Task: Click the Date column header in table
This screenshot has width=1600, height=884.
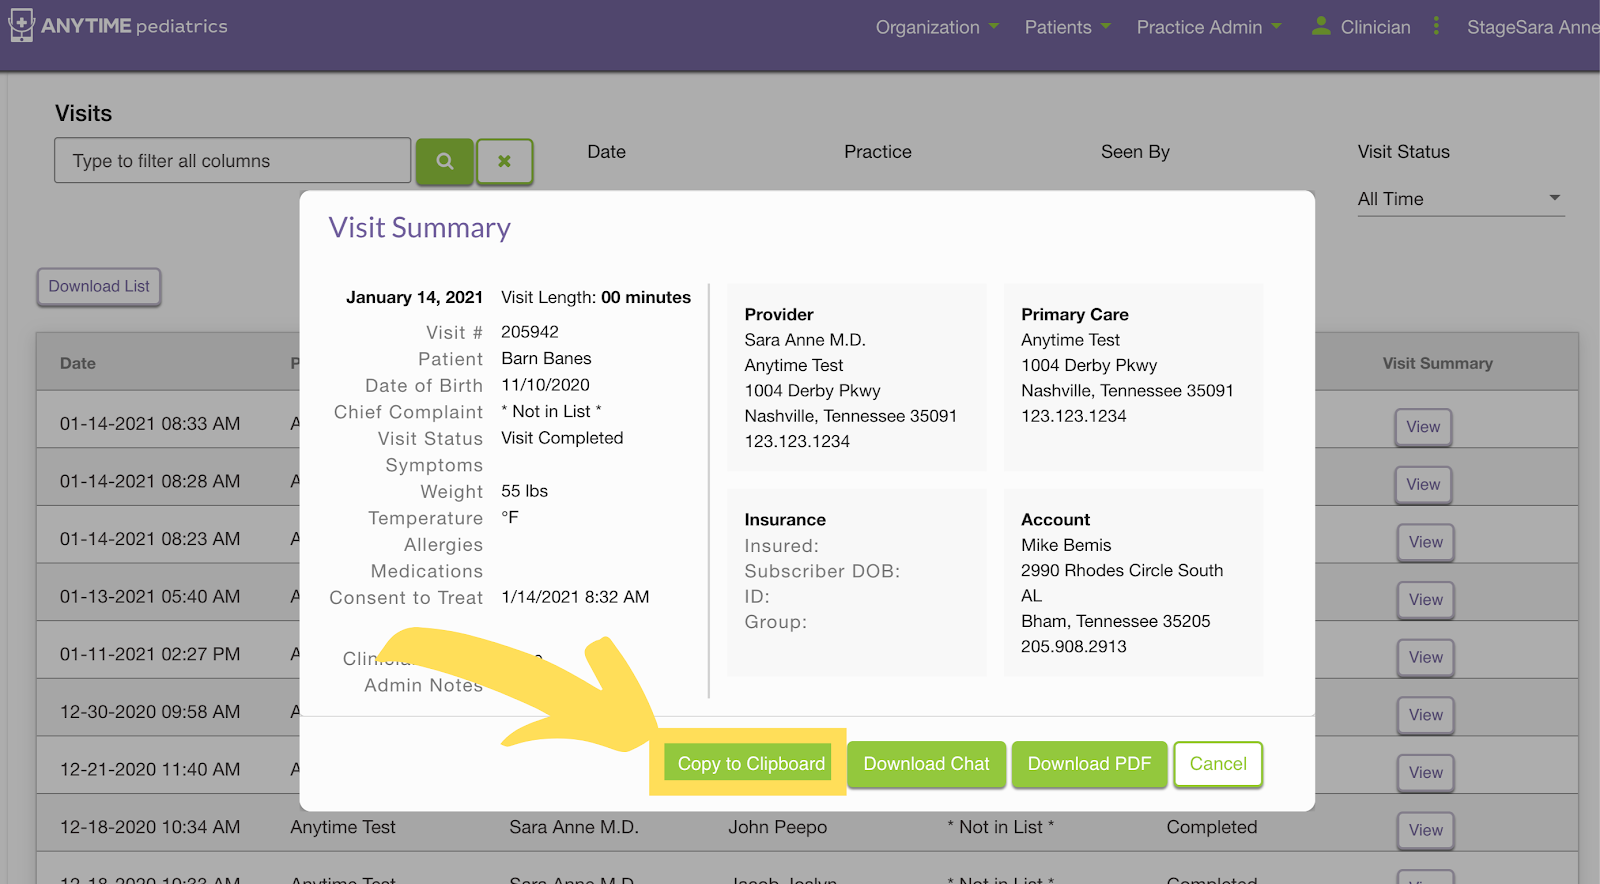Action: coord(78,364)
